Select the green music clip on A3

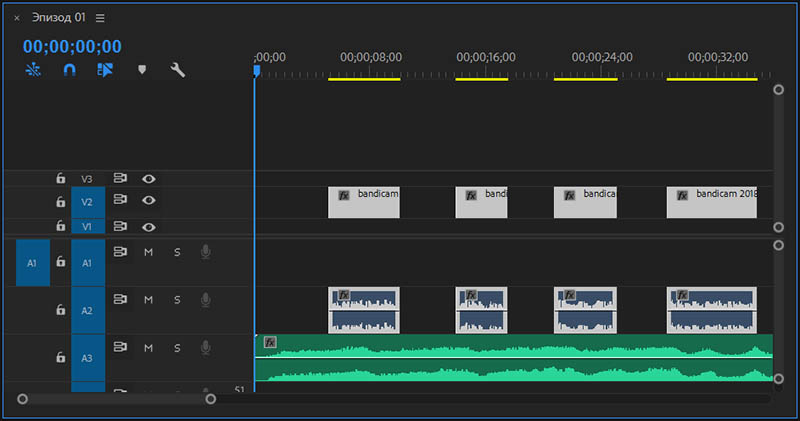(514, 358)
